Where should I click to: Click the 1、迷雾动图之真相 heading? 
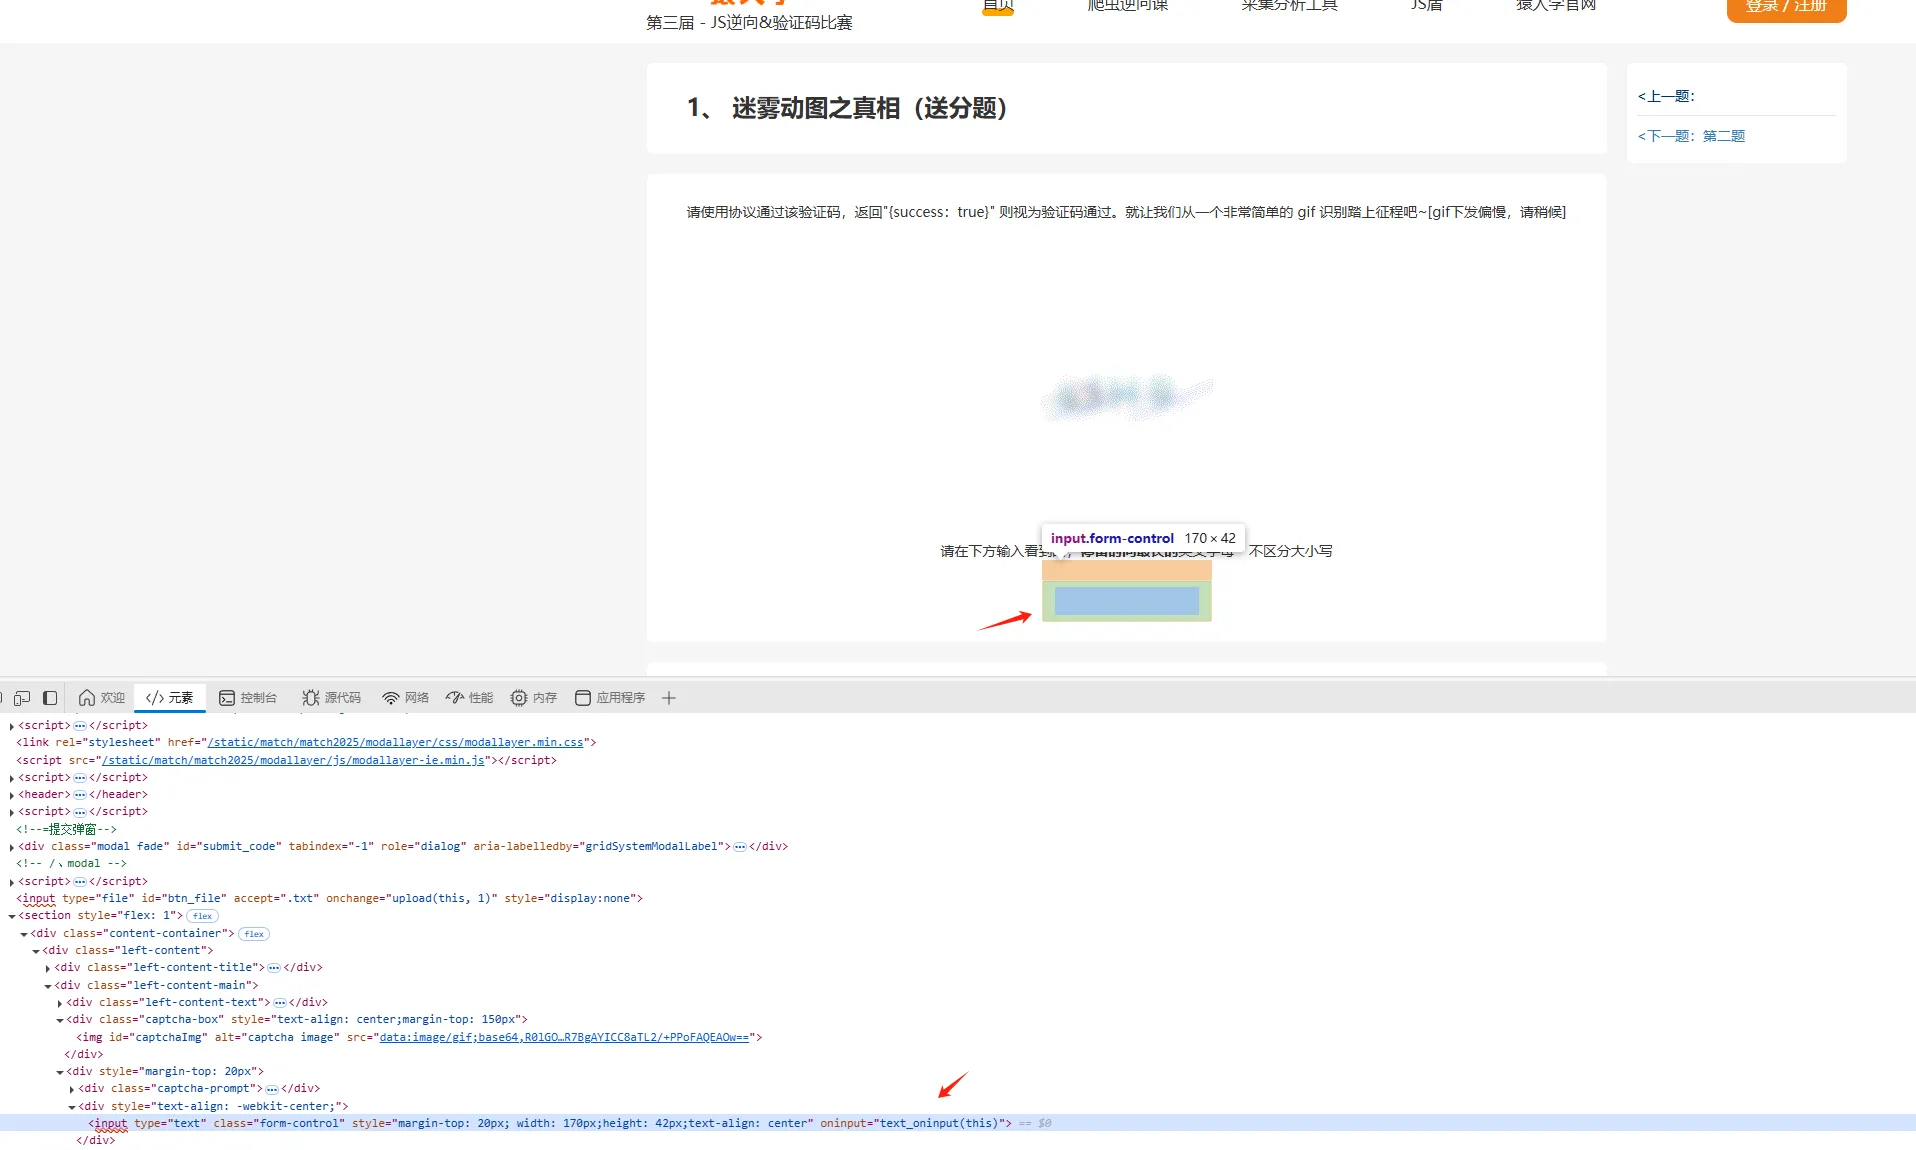coord(847,108)
